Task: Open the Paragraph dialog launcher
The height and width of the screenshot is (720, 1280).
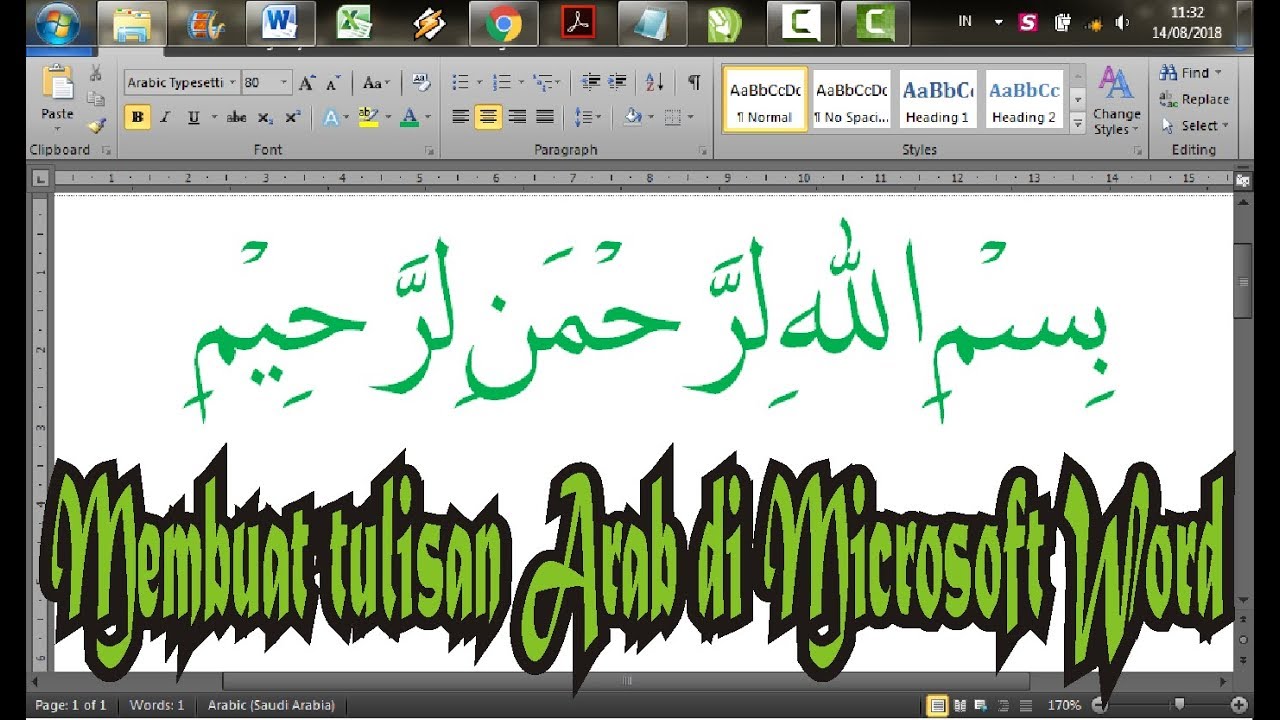Action: pos(703,151)
